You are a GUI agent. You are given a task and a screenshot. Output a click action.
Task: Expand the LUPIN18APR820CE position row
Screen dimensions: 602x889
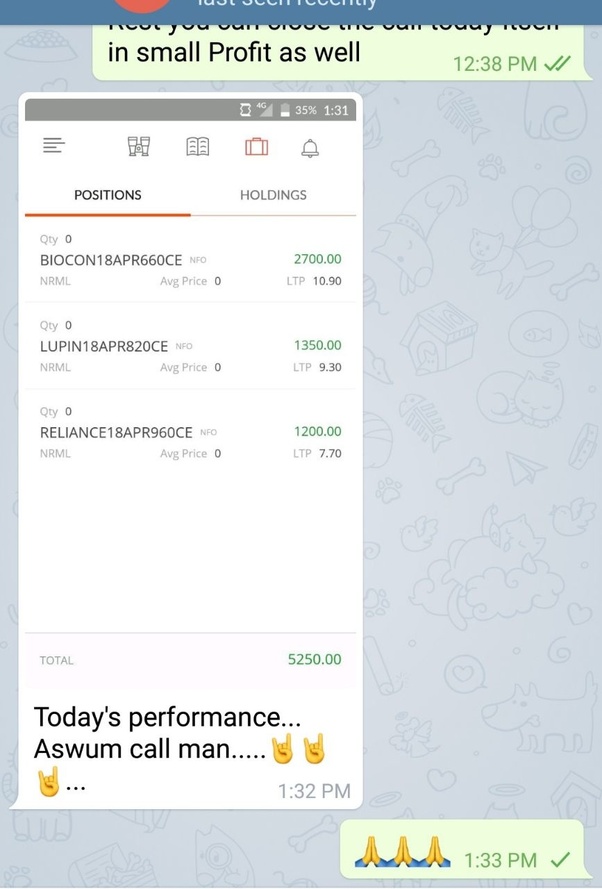(x=188, y=345)
